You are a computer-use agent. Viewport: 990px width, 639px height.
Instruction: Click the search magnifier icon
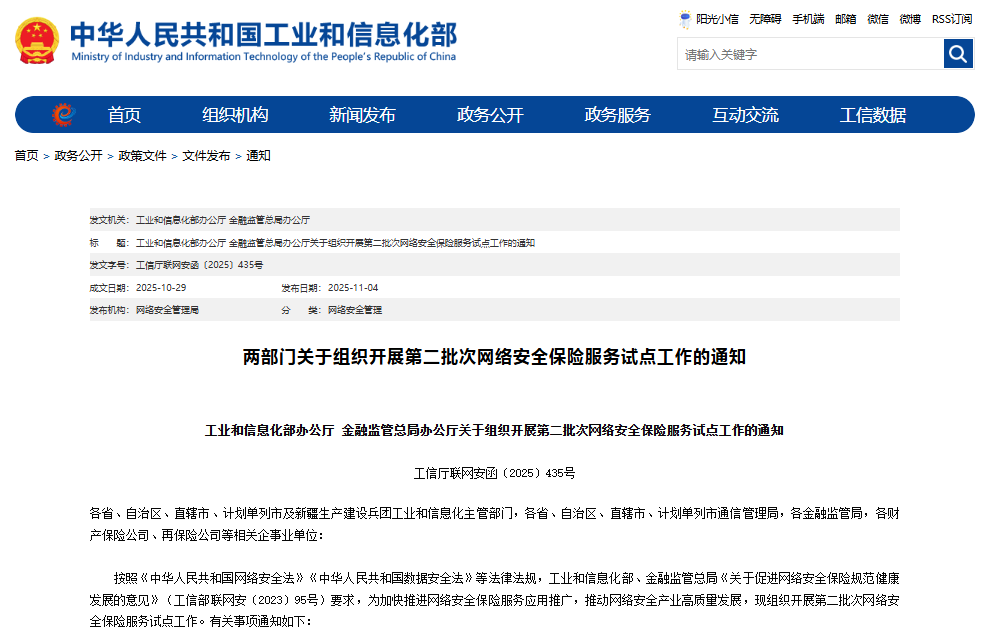click(x=958, y=53)
